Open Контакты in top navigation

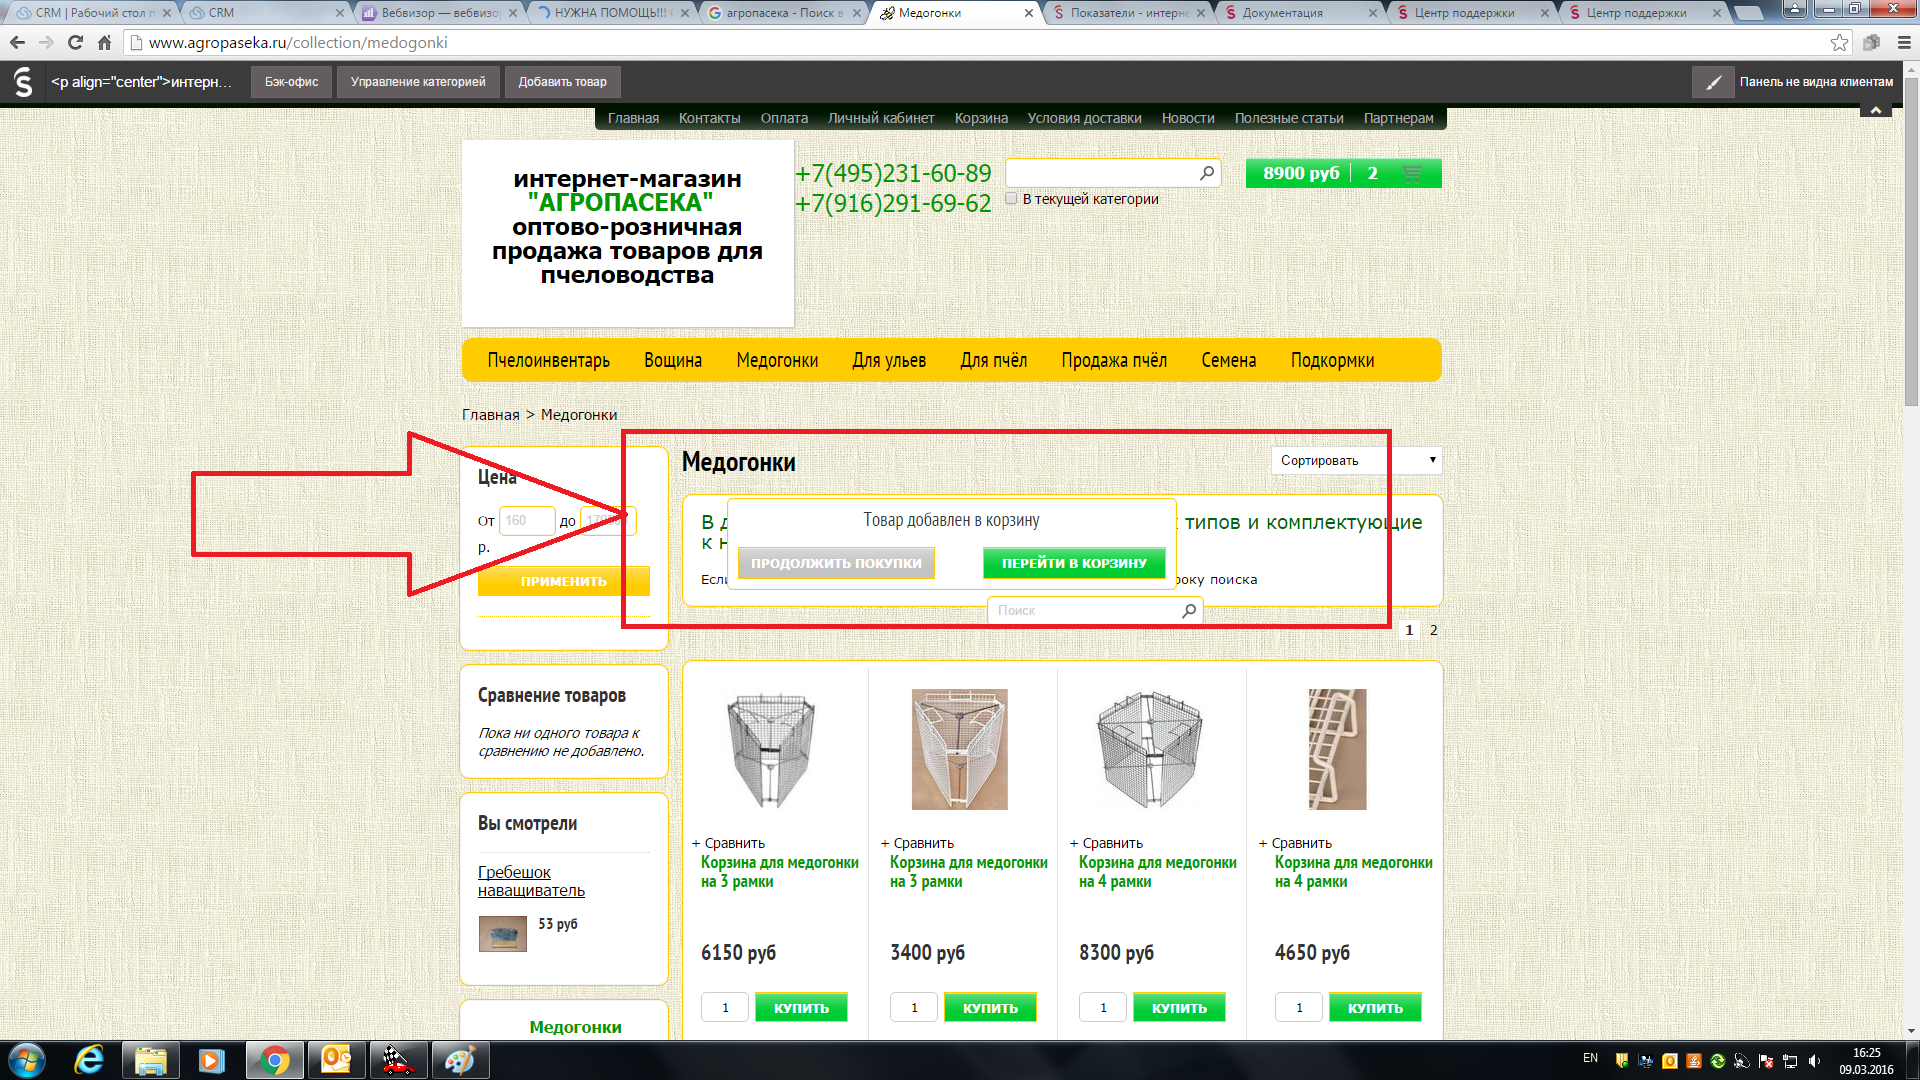tap(709, 118)
